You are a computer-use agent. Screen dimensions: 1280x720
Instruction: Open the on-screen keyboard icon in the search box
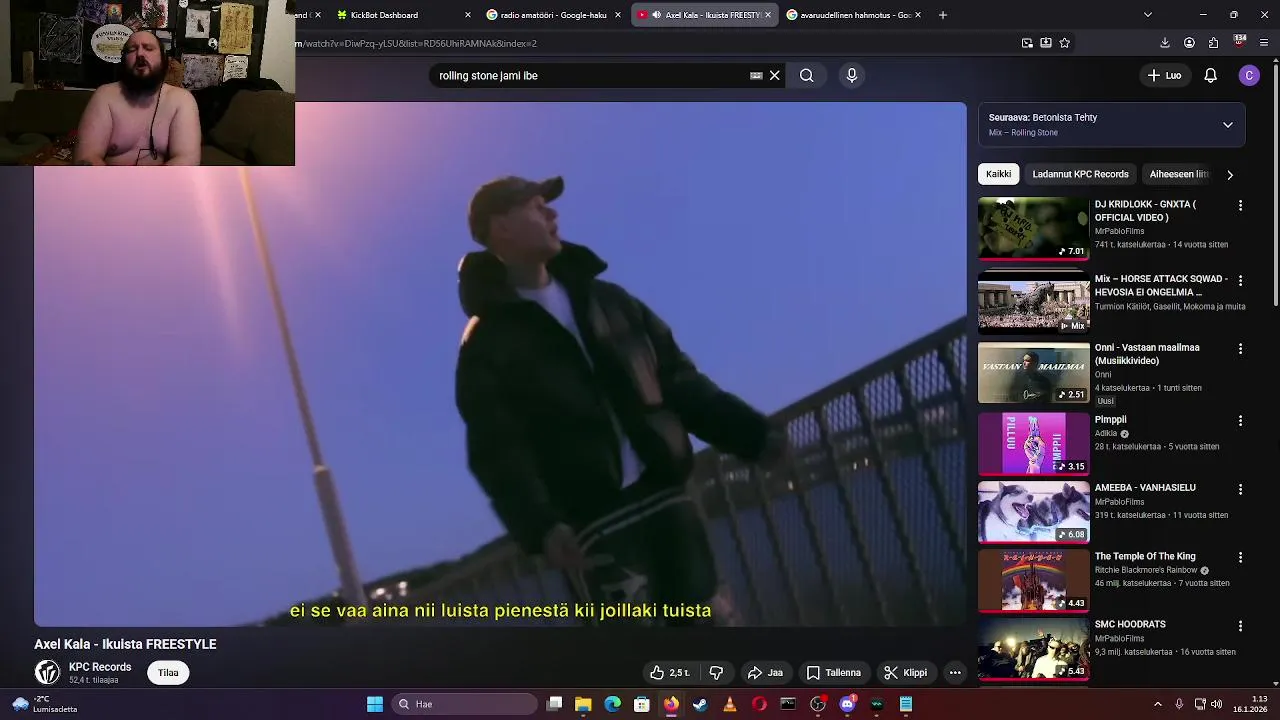click(756, 75)
